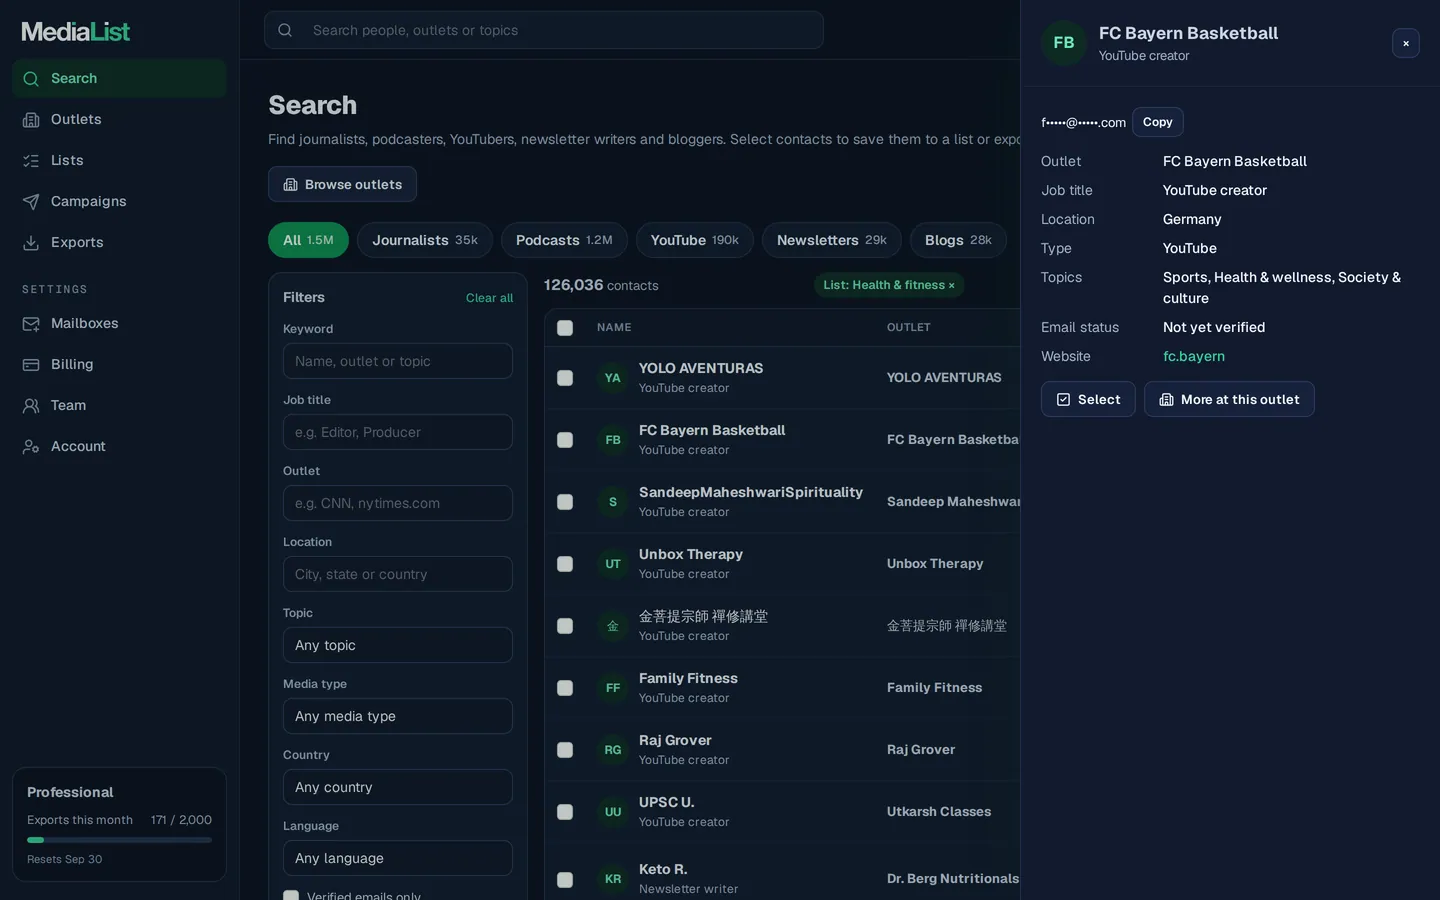This screenshot has height=900, width=1440.
Task: Open Campaigns paper-plane icon
Action: 31,201
